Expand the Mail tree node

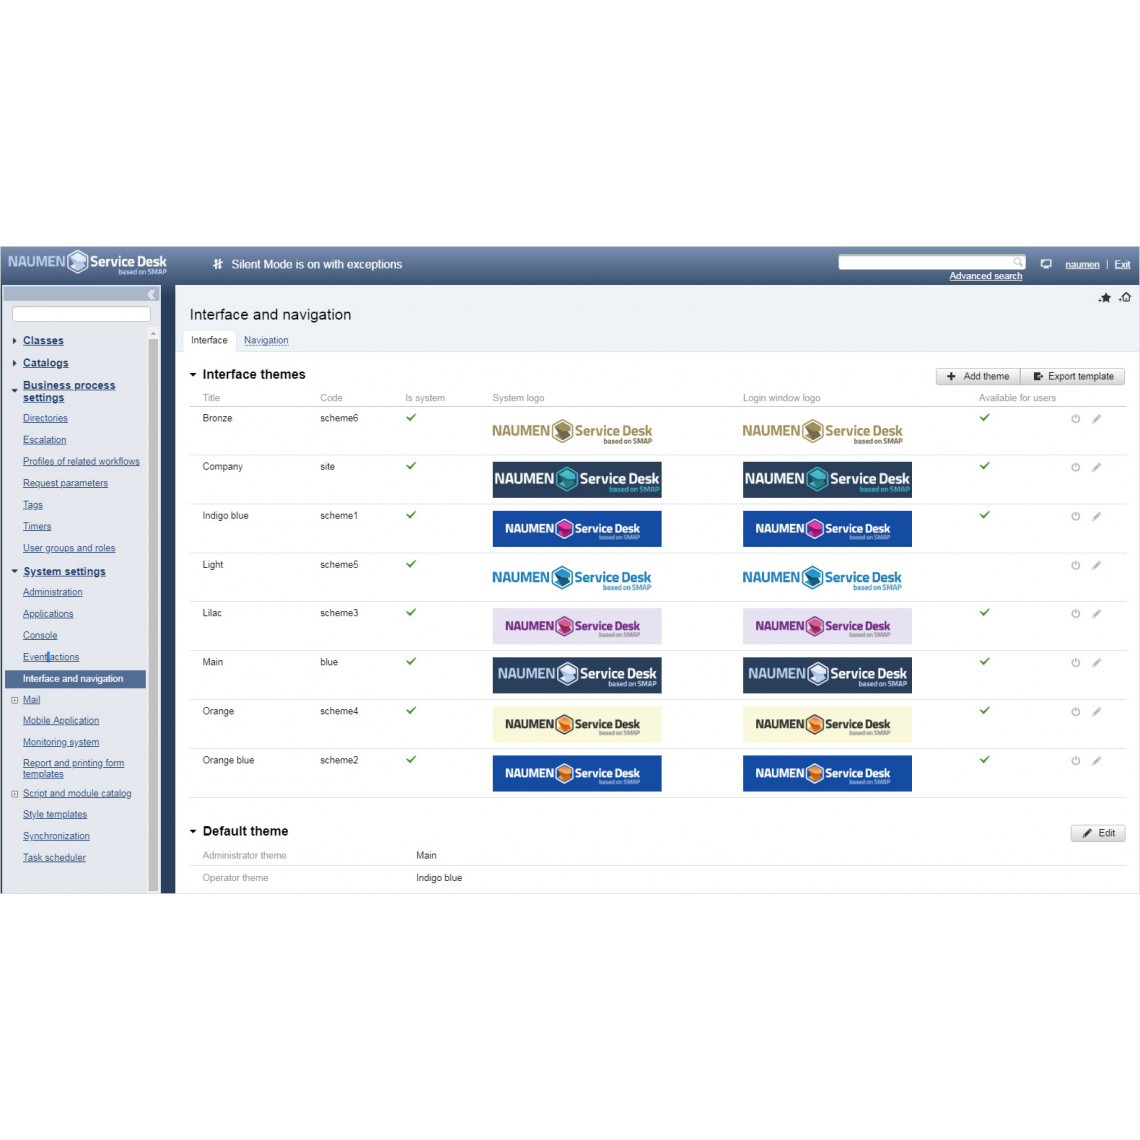pyautogui.click(x=15, y=700)
